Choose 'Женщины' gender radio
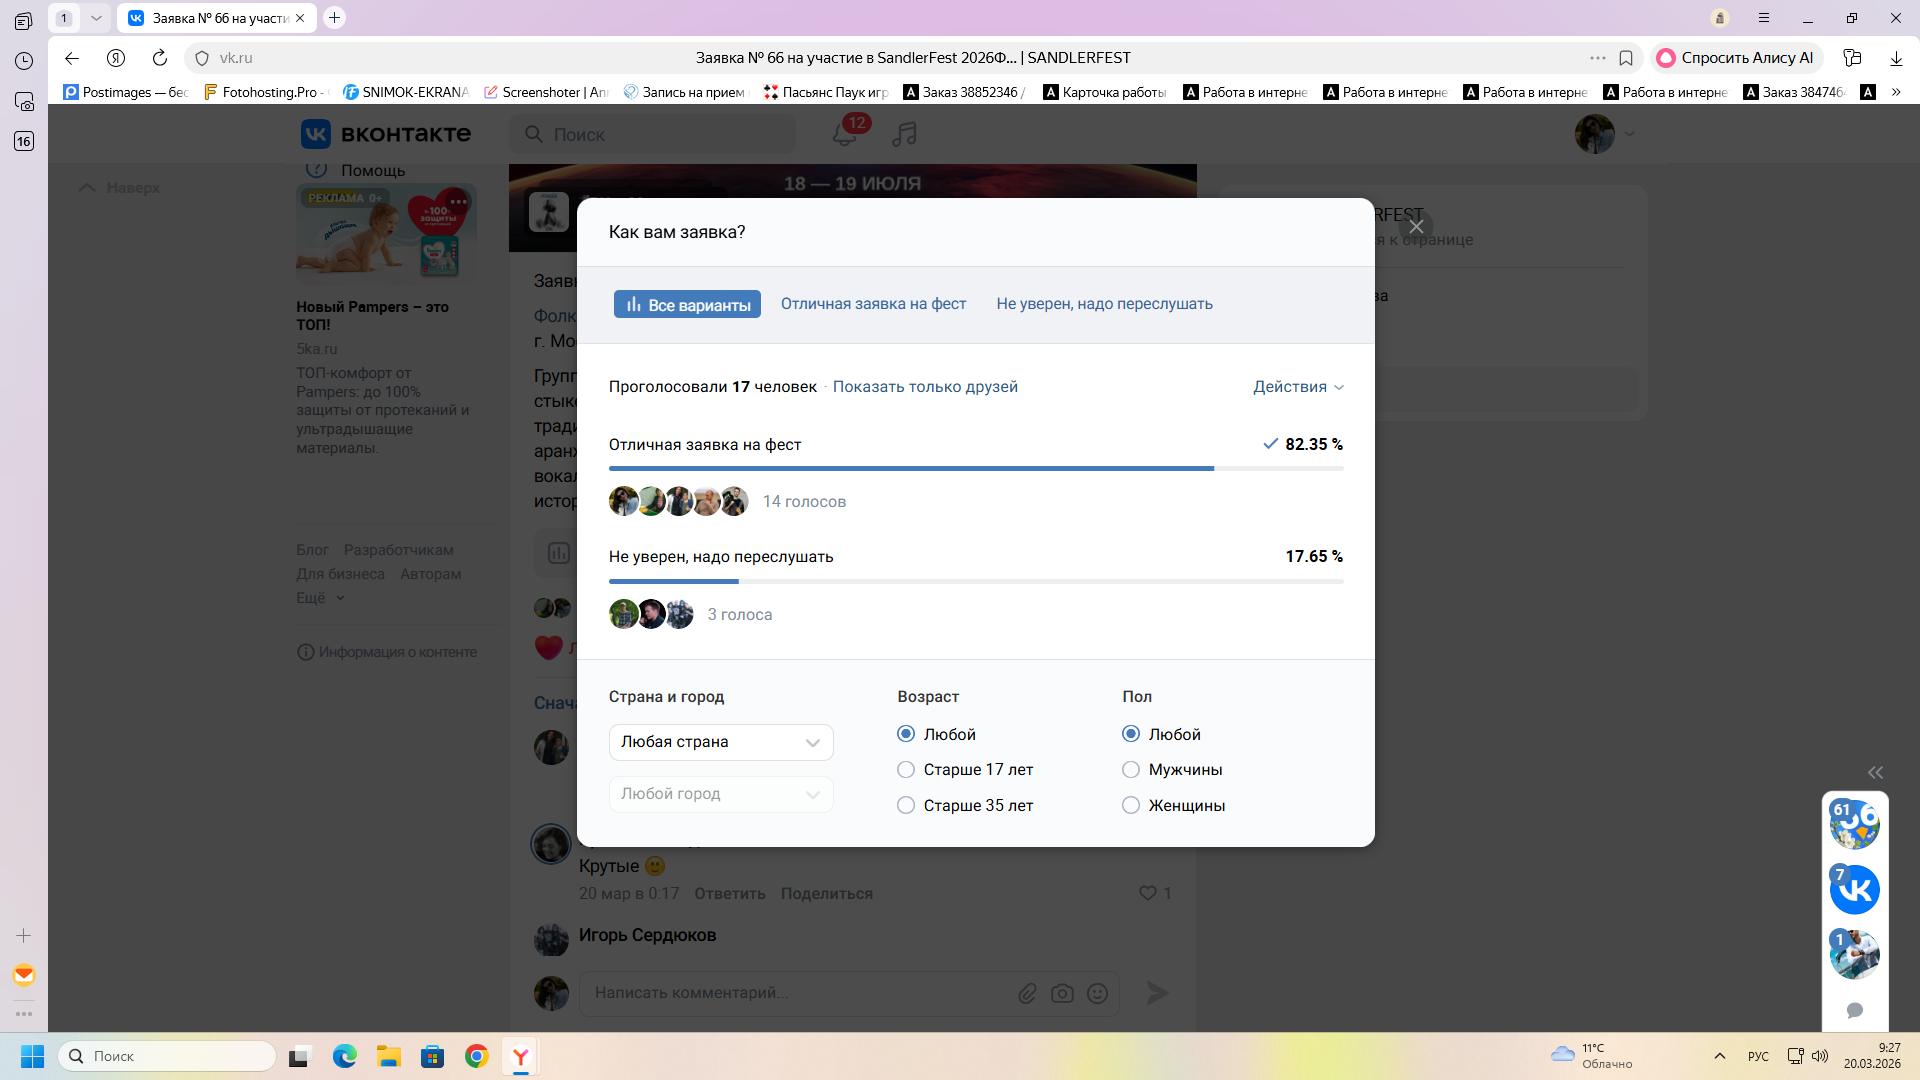Screen dimensions: 1920x1080 [x=1131, y=805]
